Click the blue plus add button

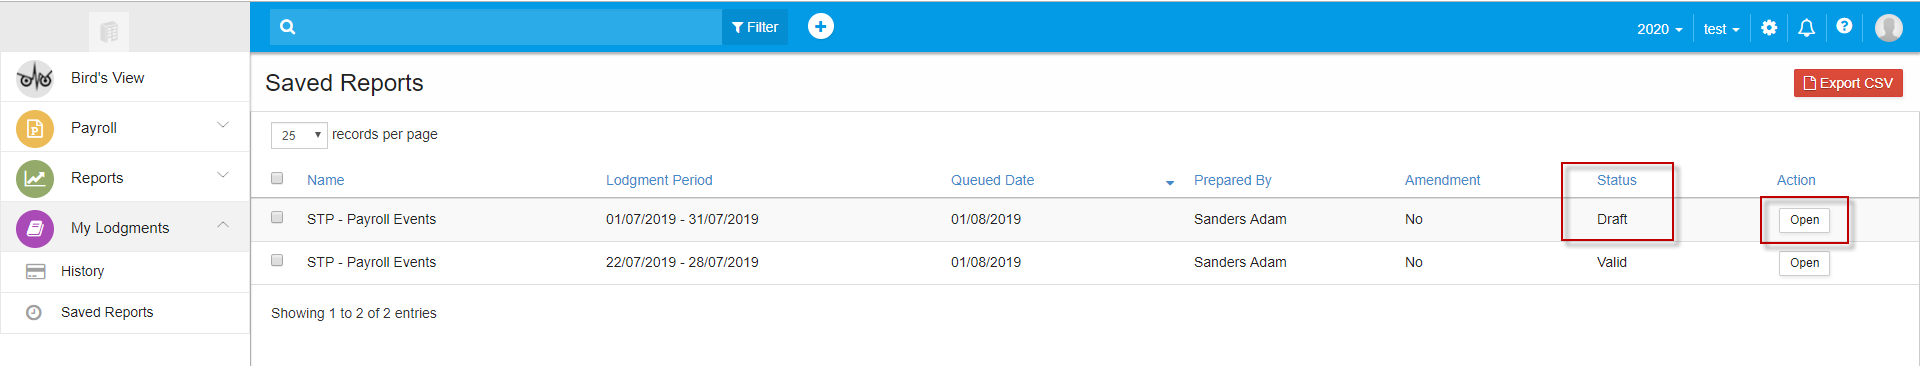coord(821,27)
